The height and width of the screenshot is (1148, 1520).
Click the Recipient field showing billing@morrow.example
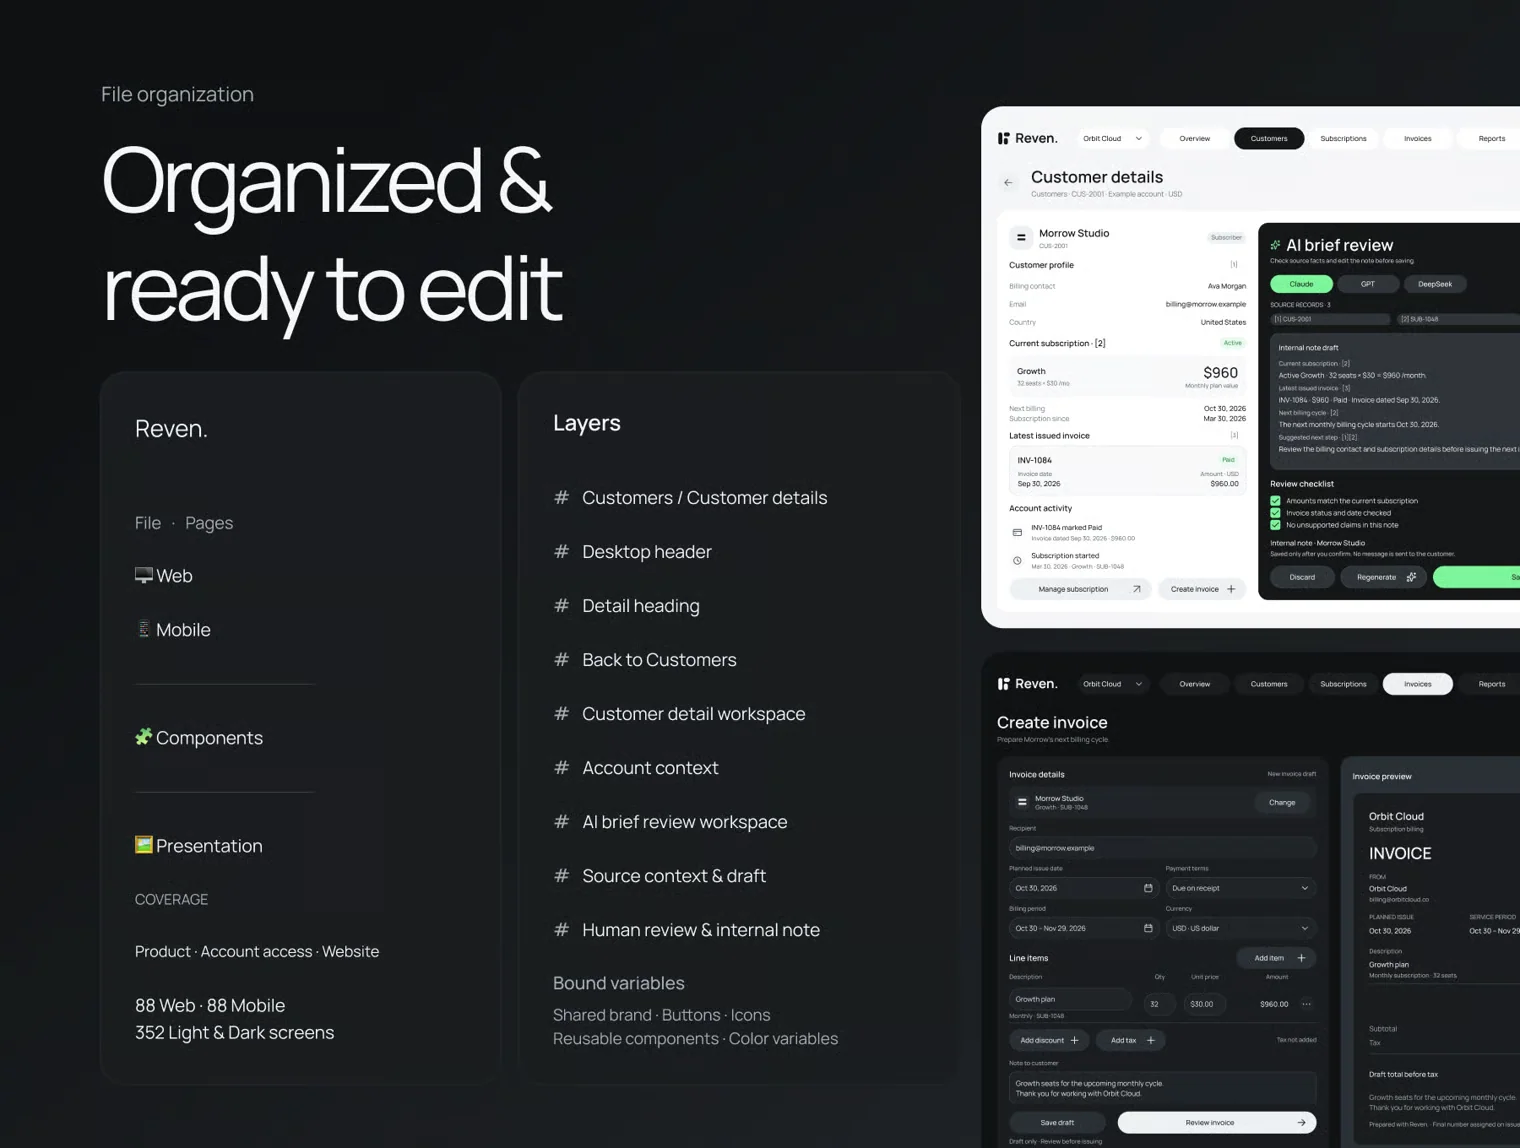tap(1162, 848)
